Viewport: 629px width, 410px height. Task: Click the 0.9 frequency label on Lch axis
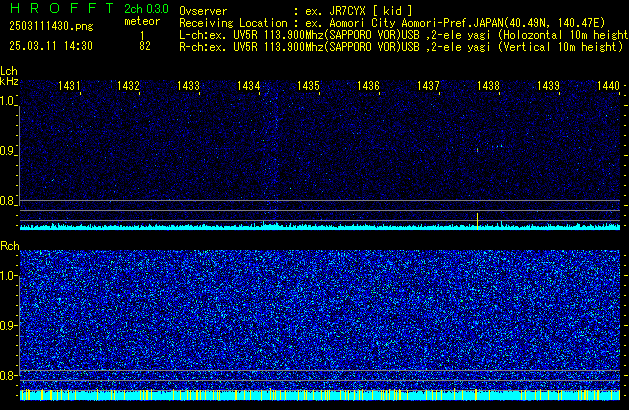tap(7, 151)
